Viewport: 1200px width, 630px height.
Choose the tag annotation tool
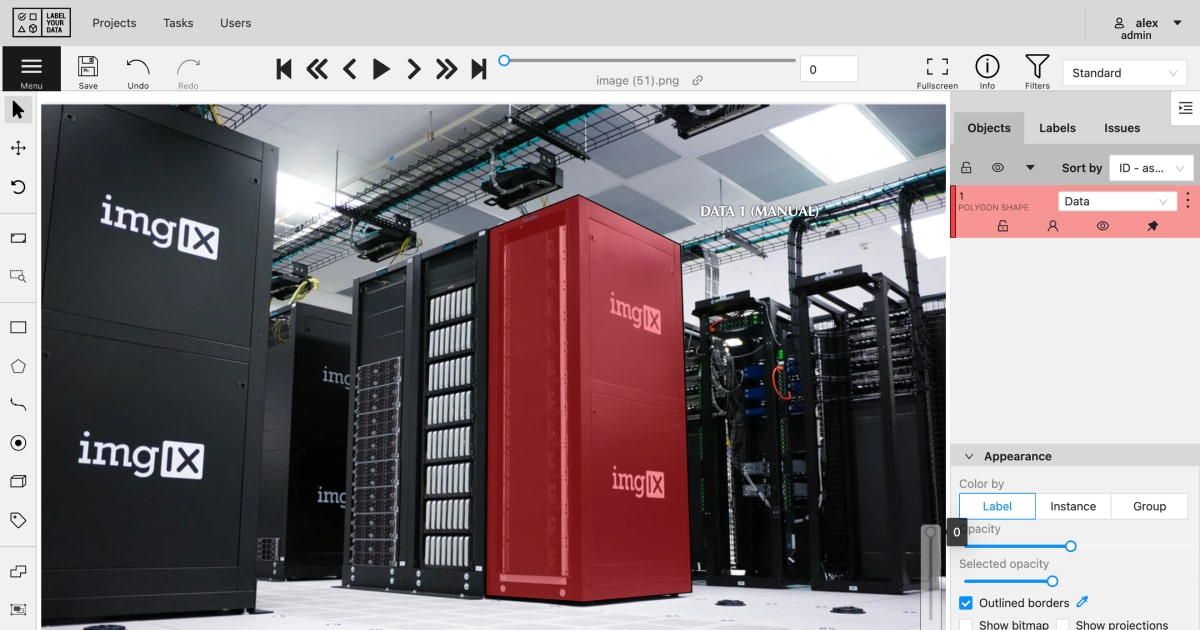[18, 520]
